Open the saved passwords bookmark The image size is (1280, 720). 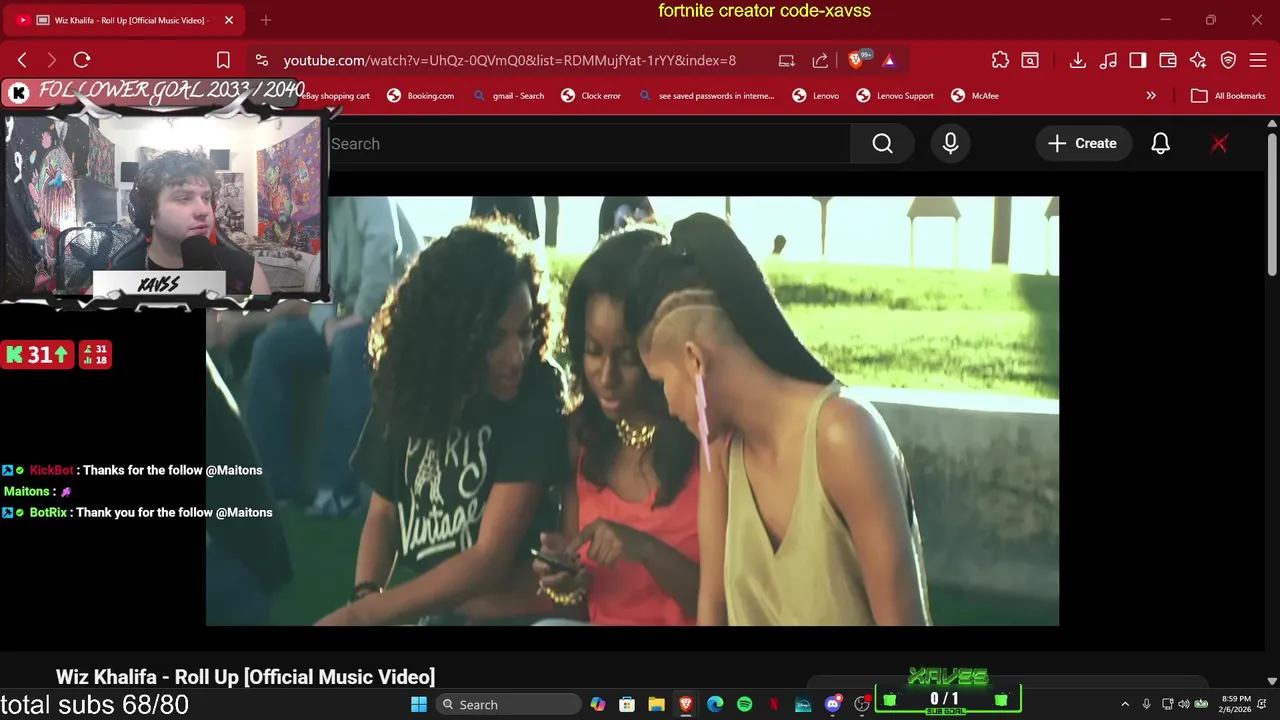point(707,96)
